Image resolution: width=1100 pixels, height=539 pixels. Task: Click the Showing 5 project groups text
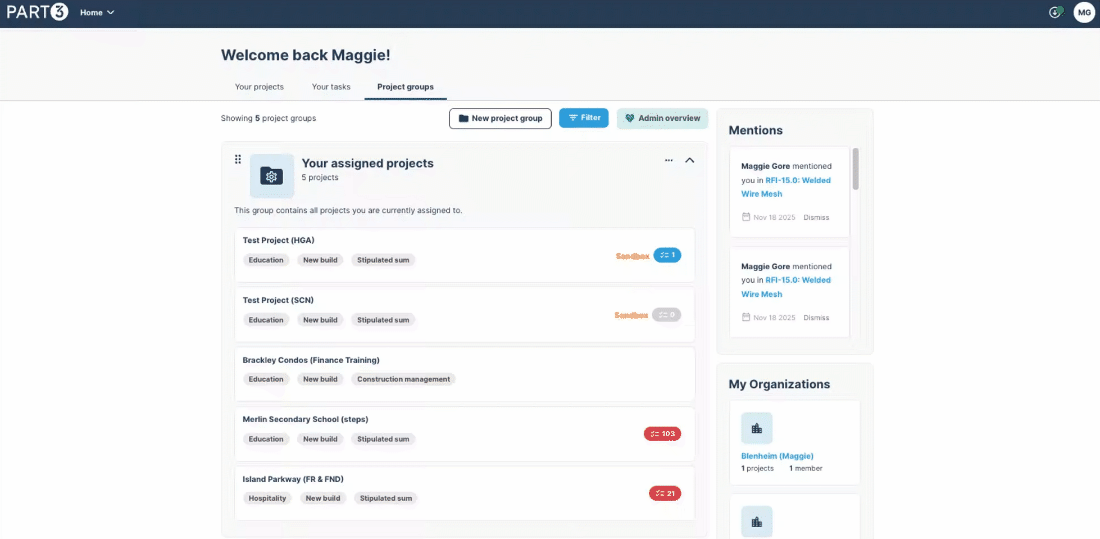[269, 119]
